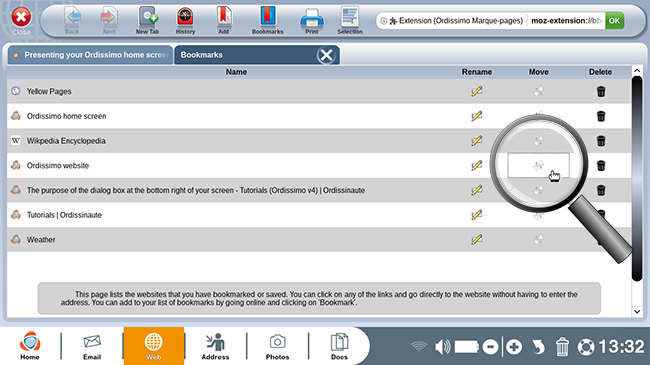Open the Tutorials | Ordissinaute bookmark link
The image size is (650, 365).
64,215
